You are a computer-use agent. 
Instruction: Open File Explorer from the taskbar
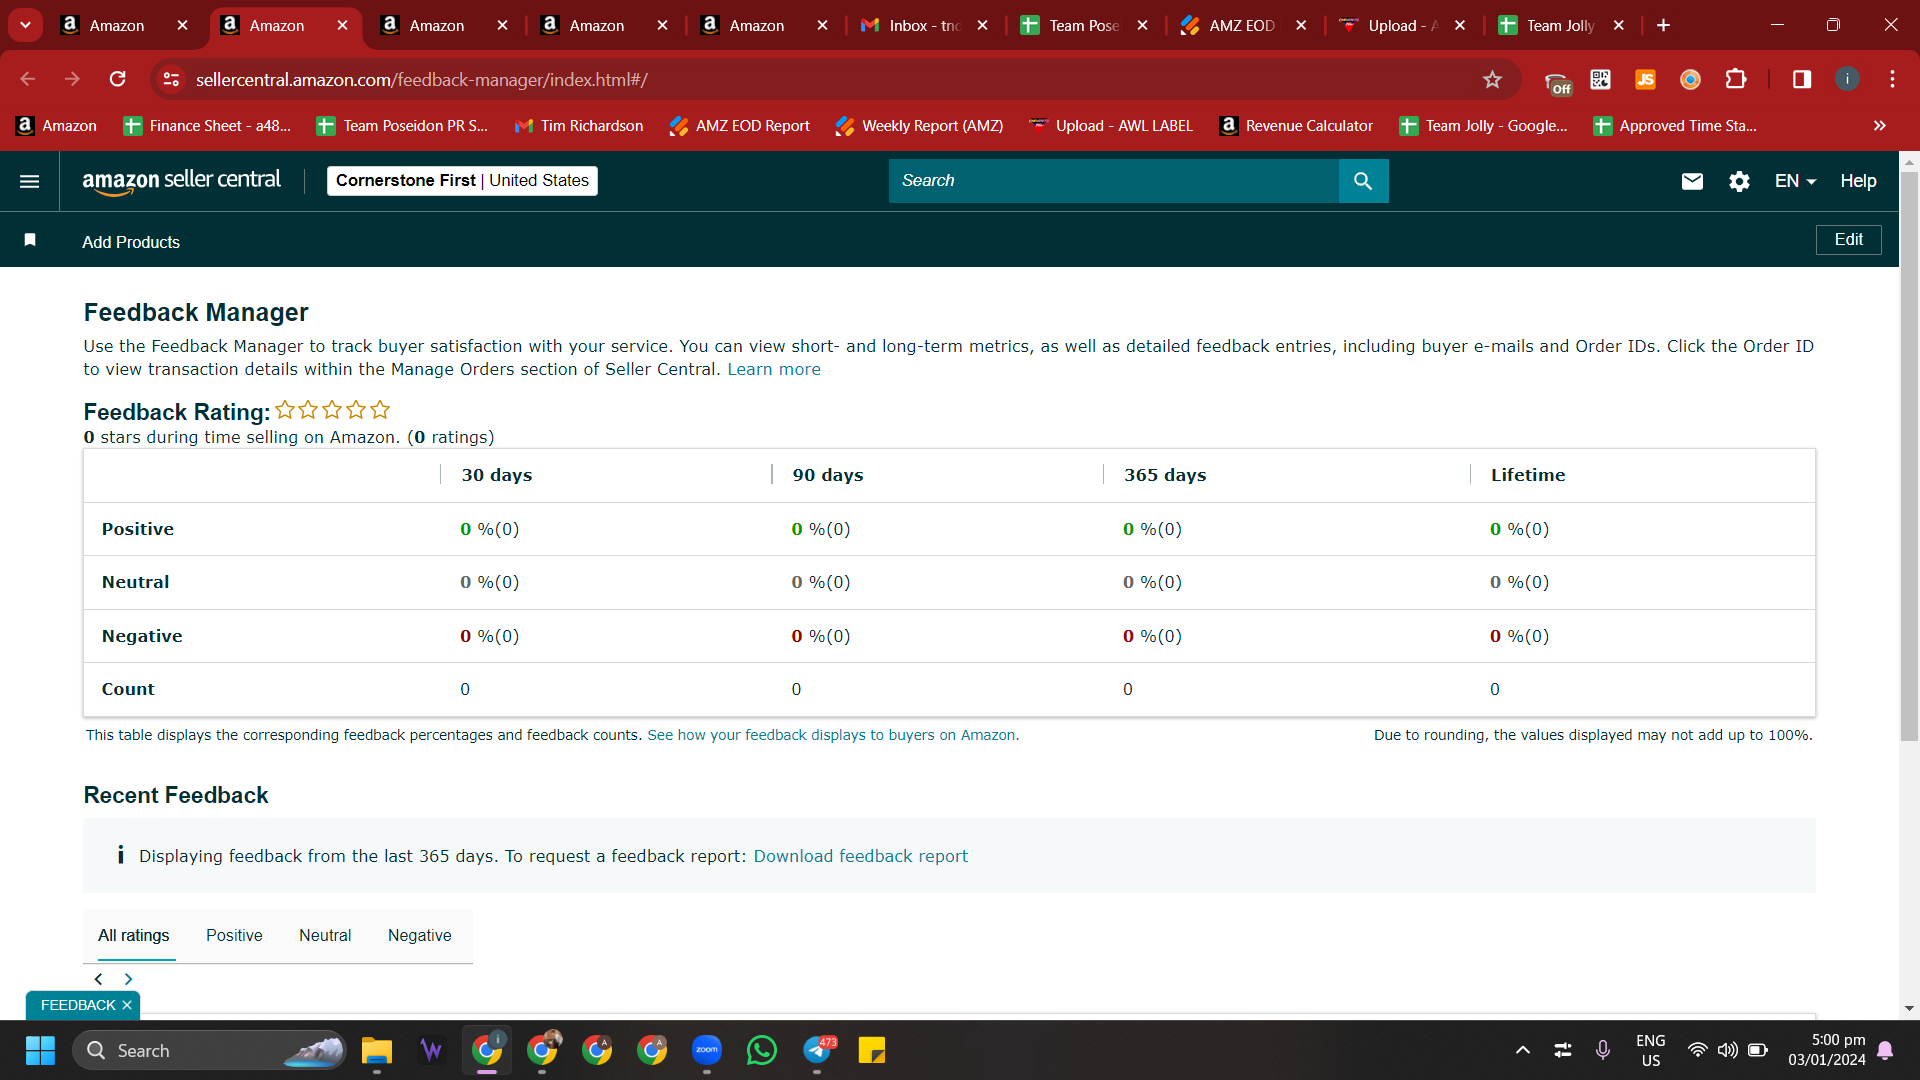pyautogui.click(x=377, y=1050)
